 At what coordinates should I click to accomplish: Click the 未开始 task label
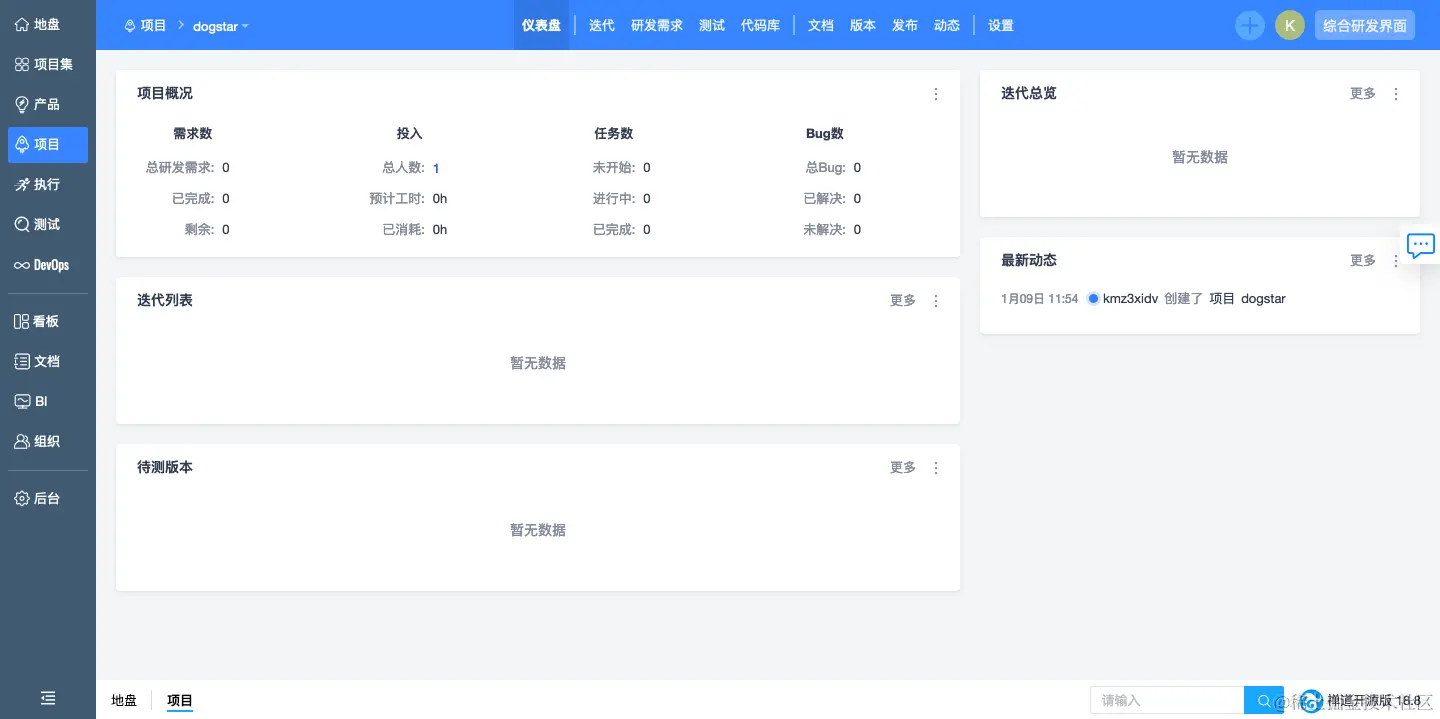click(614, 168)
